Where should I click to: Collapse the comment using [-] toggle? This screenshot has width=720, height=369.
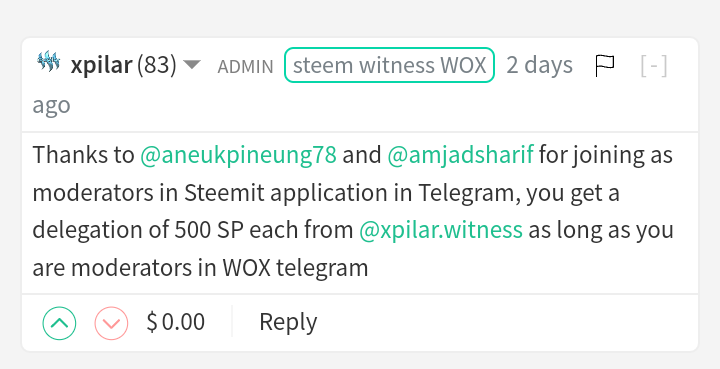coord(654,66)
